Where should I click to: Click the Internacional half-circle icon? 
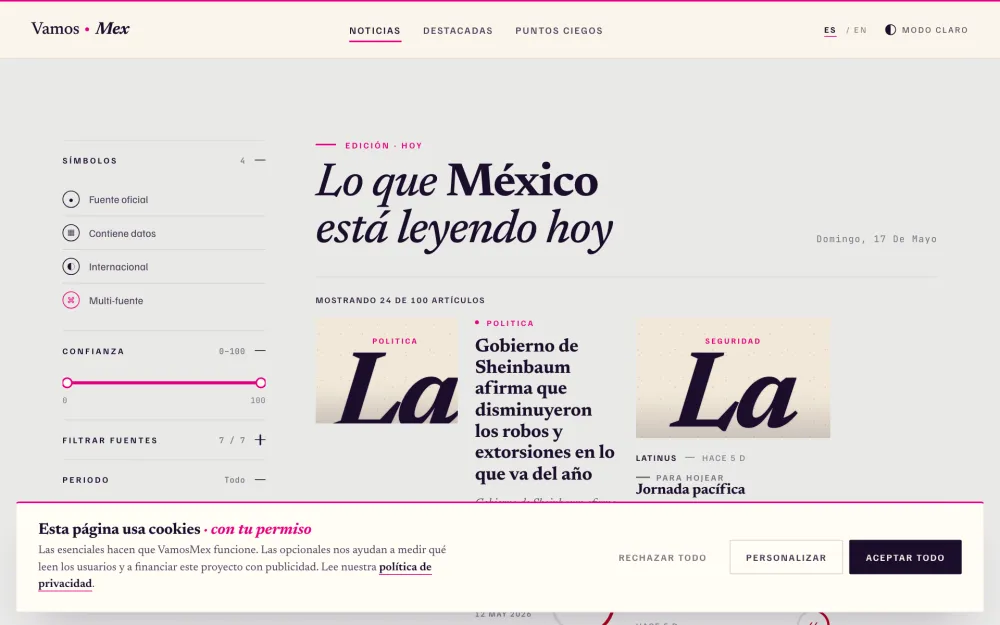[71, 267]
